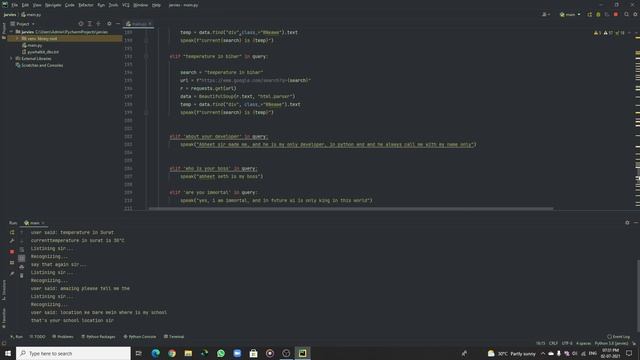Open the View menu
Image resolution: width=640 pixels, height=360 pixels.
pyautogui.click(x=37, y=5)
